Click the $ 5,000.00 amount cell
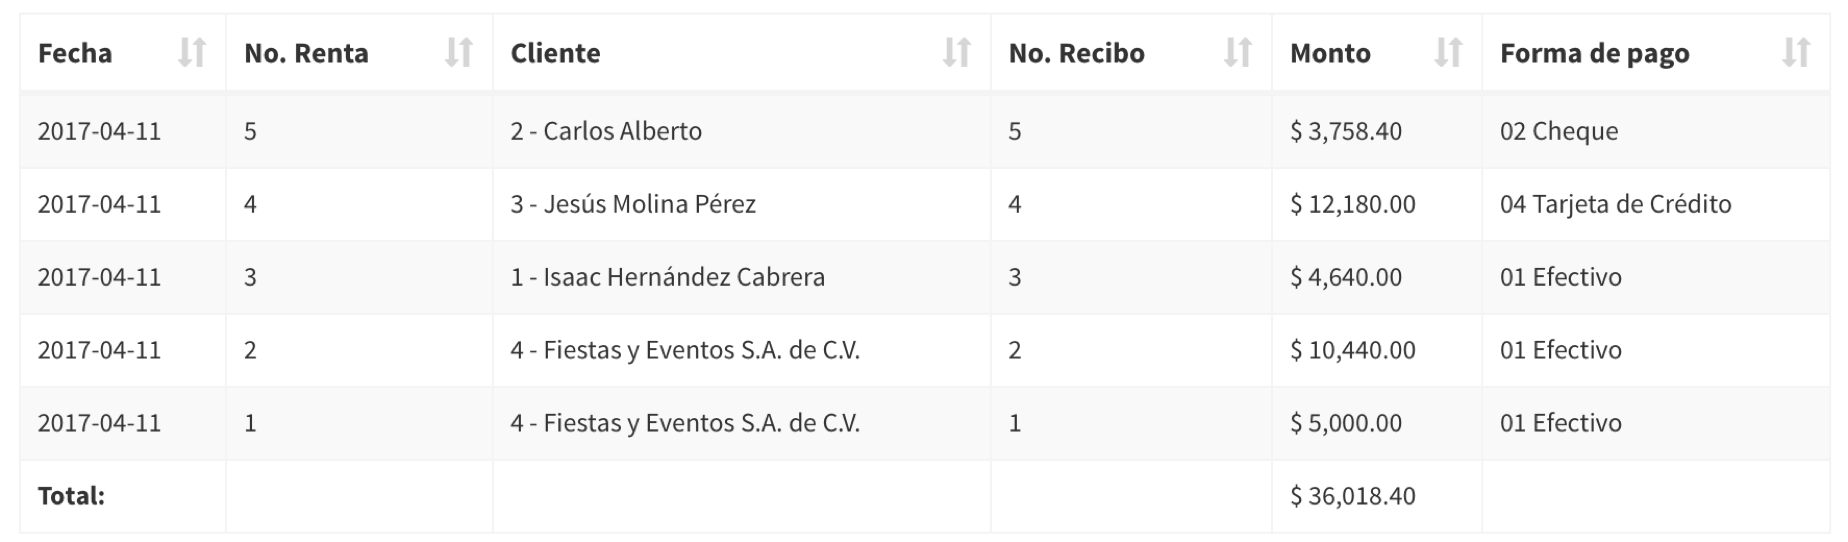Screen dimensions: 1848x542 (1376, 423)
